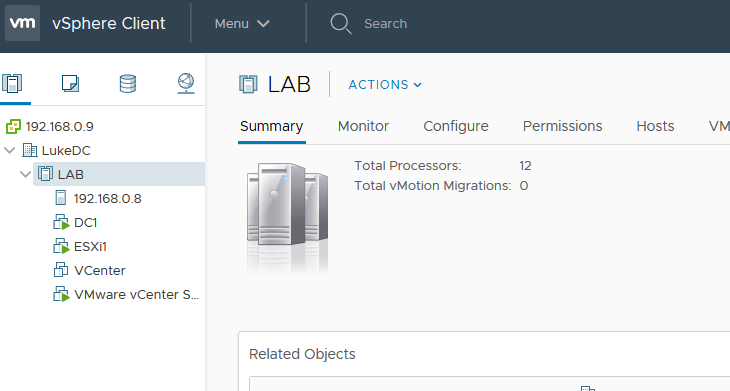This screenshot has height=391, width=730.
Task: Focus the Search input field
Action: tap(385, 23)
